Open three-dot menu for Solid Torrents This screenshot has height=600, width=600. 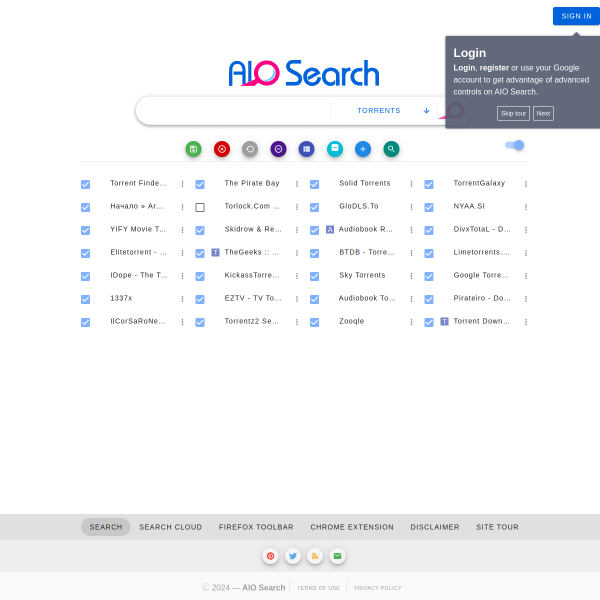point(411,184)
